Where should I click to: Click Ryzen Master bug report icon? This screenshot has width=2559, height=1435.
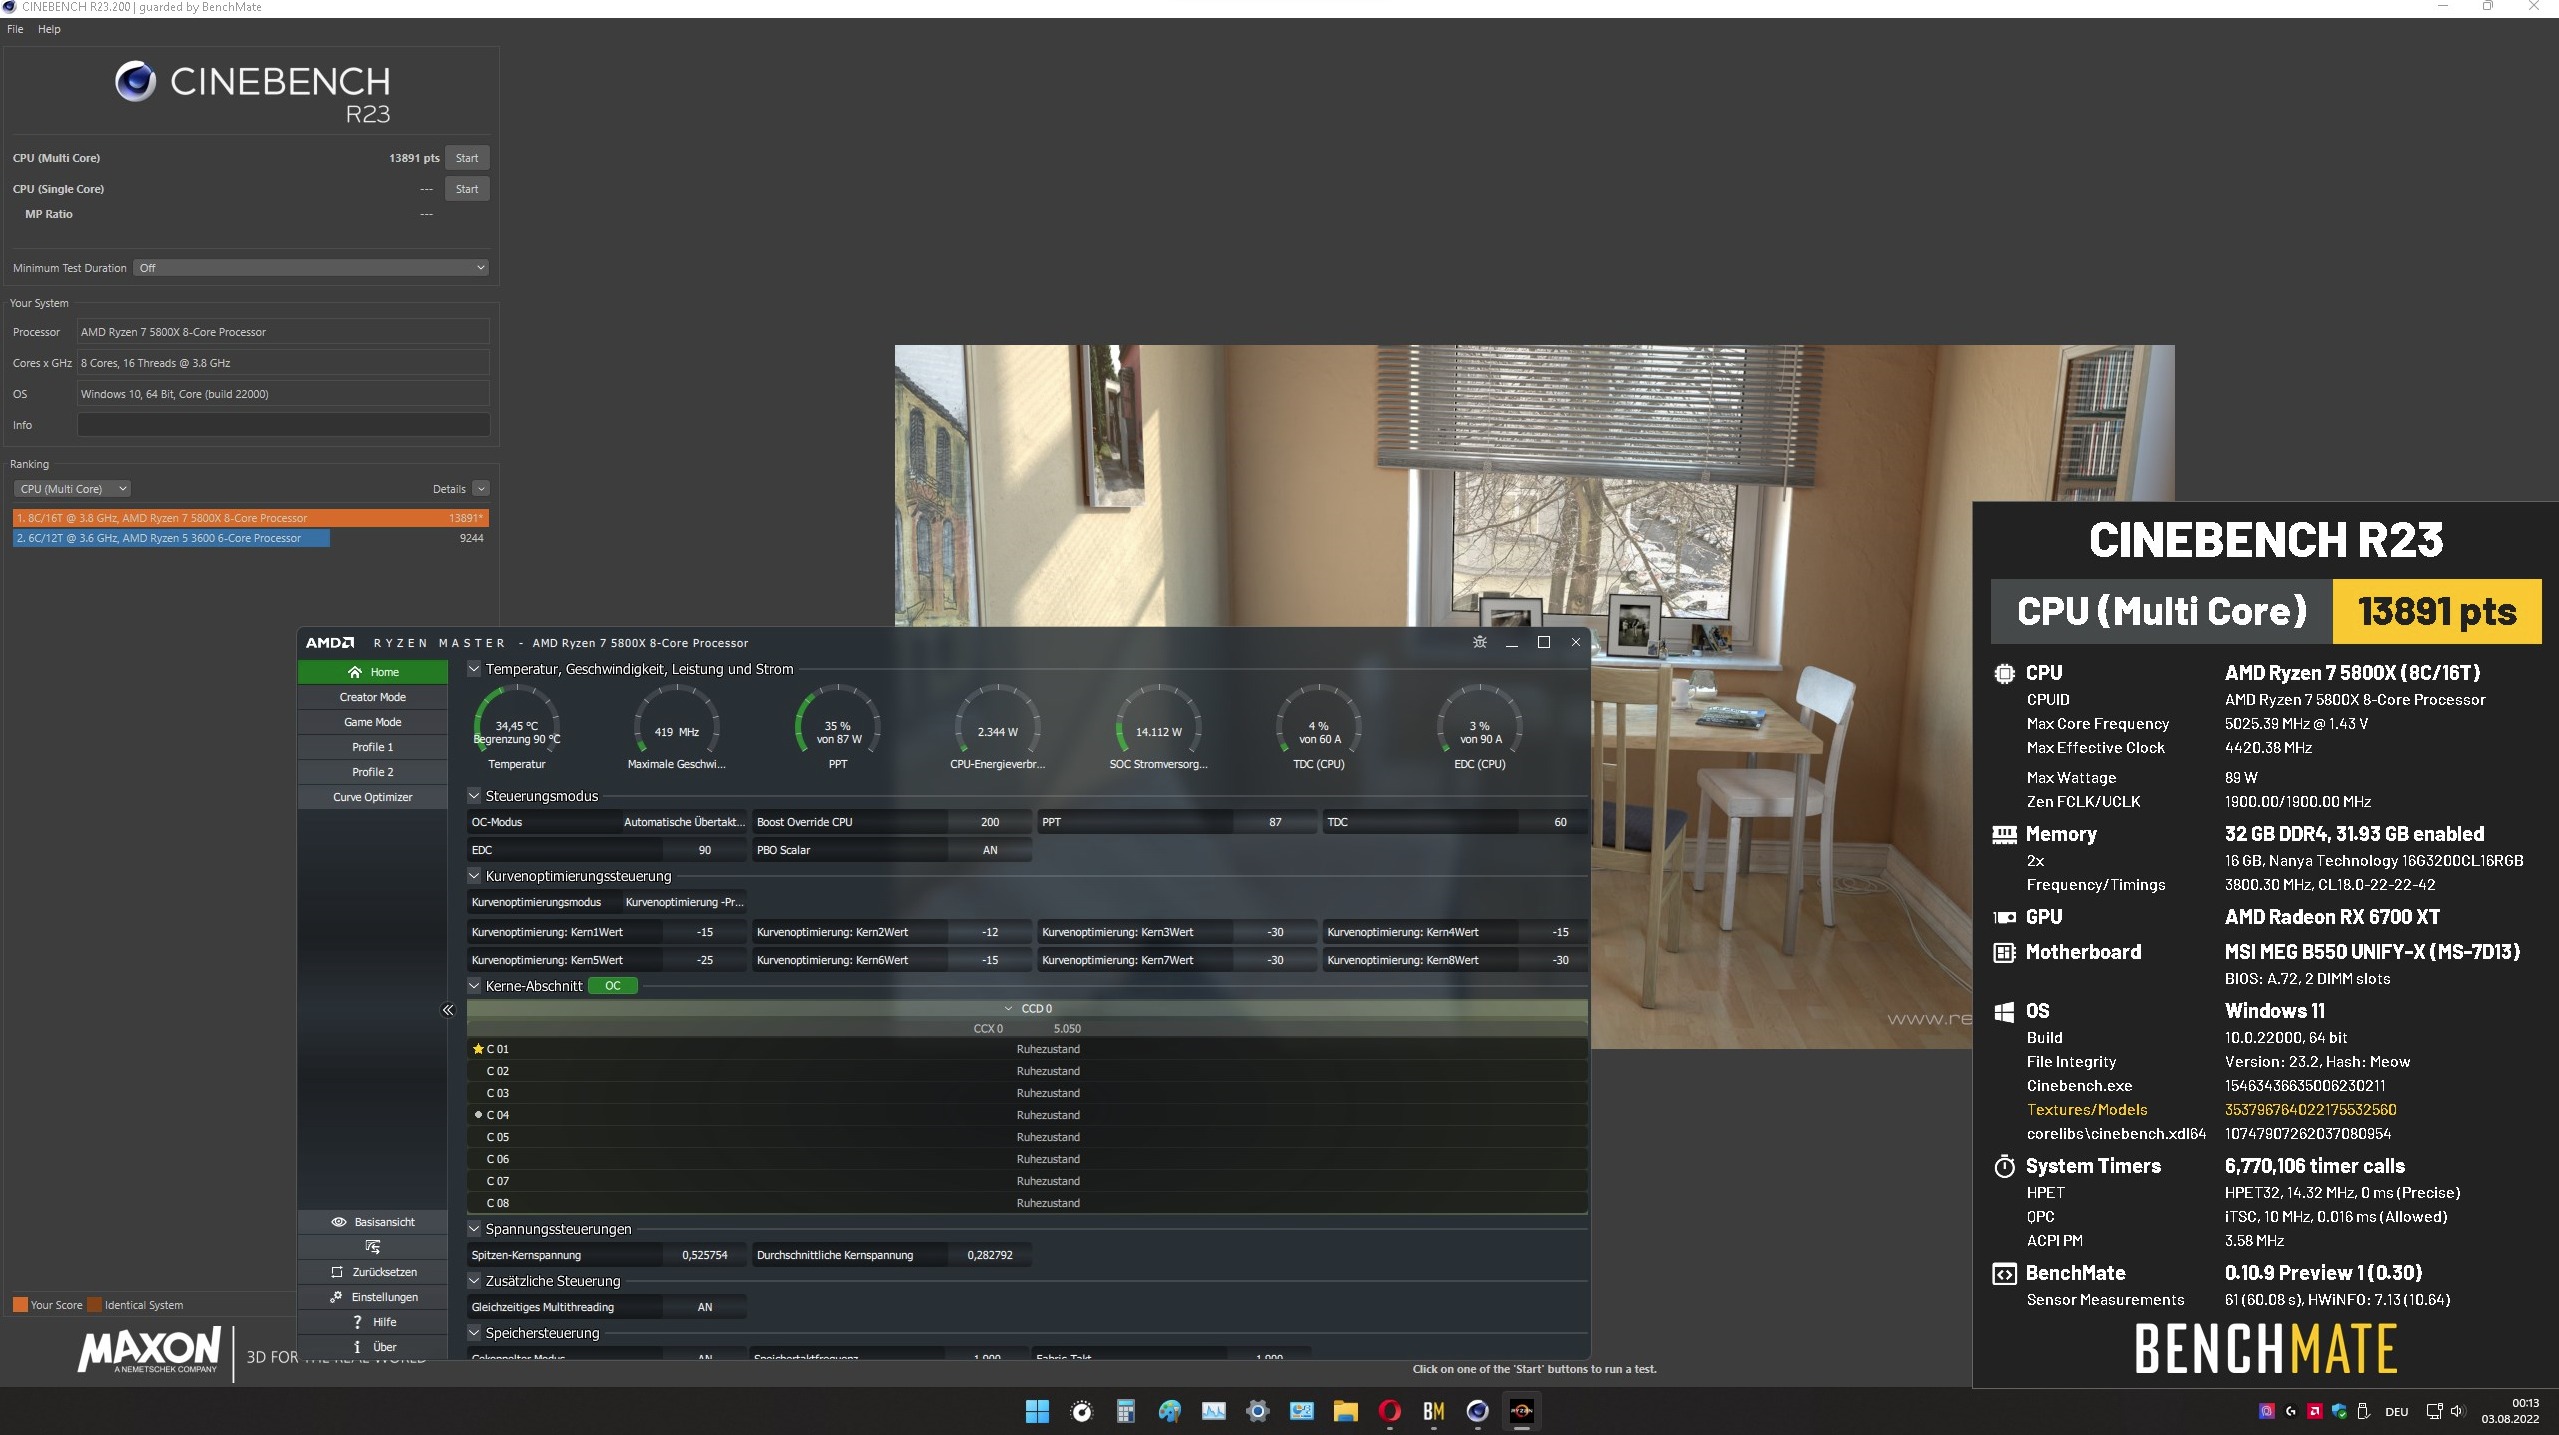coord(1480,642)
